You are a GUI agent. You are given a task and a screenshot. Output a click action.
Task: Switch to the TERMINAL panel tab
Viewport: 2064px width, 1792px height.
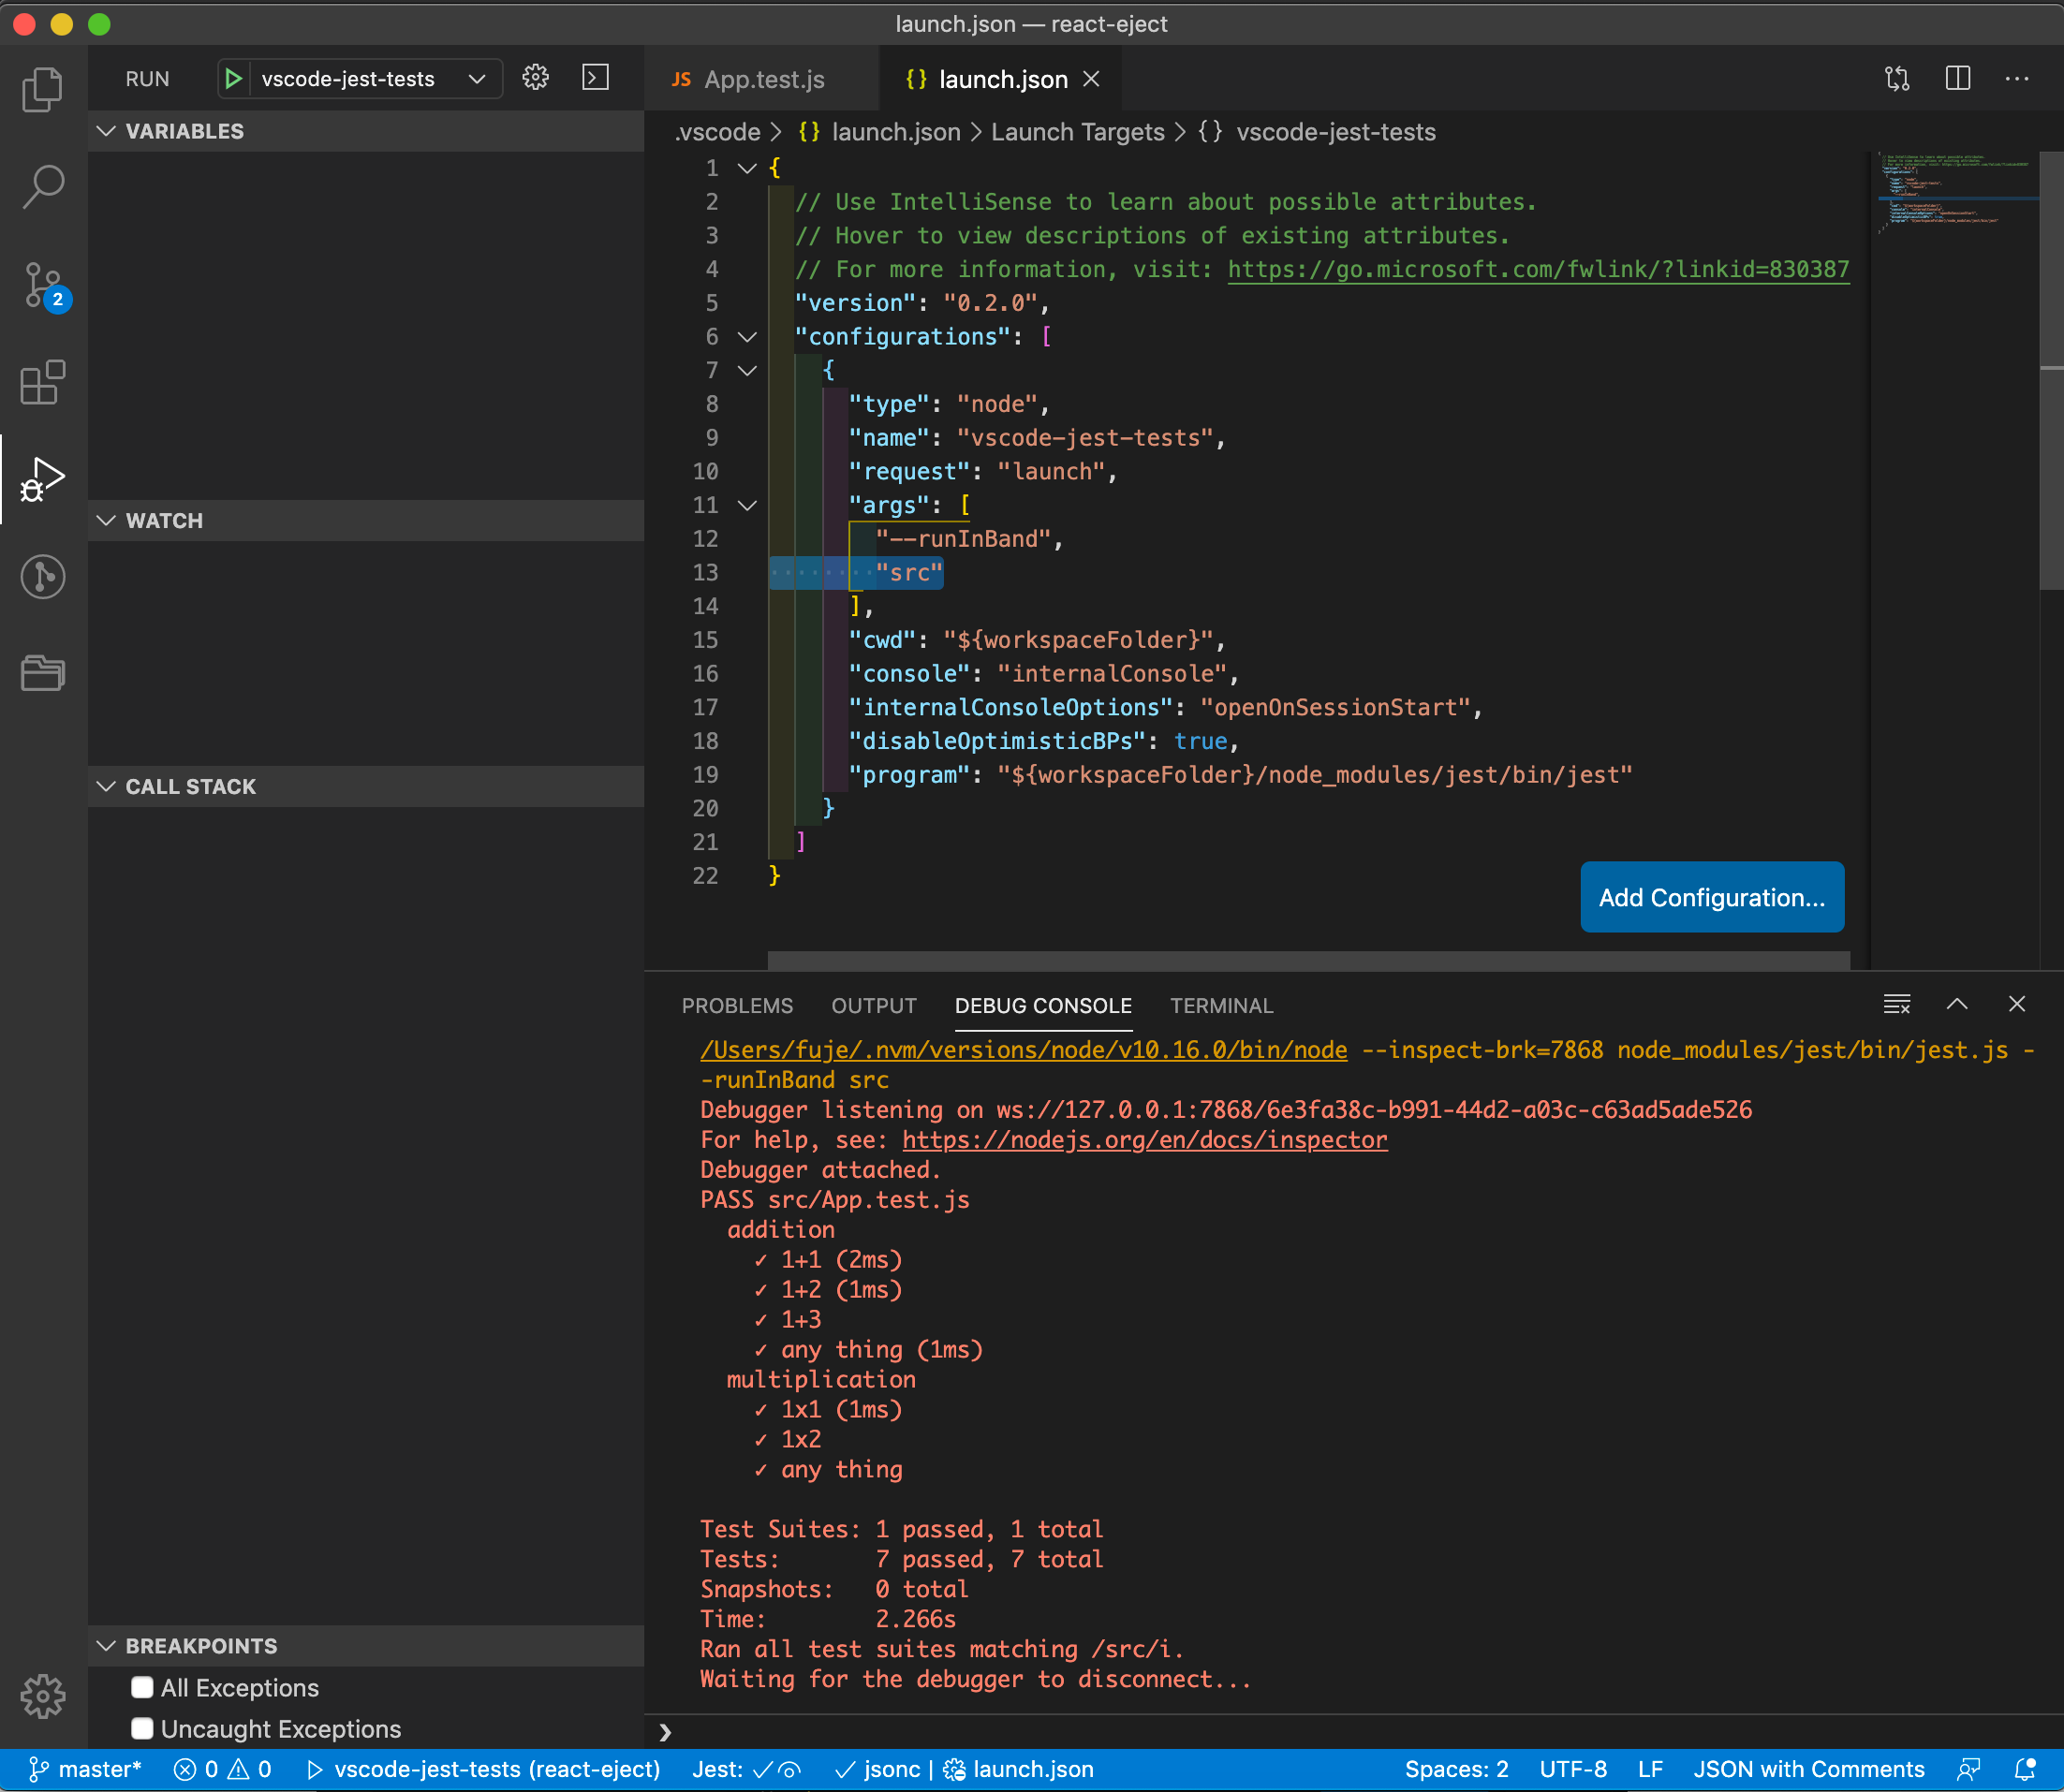point(1221,1006)
